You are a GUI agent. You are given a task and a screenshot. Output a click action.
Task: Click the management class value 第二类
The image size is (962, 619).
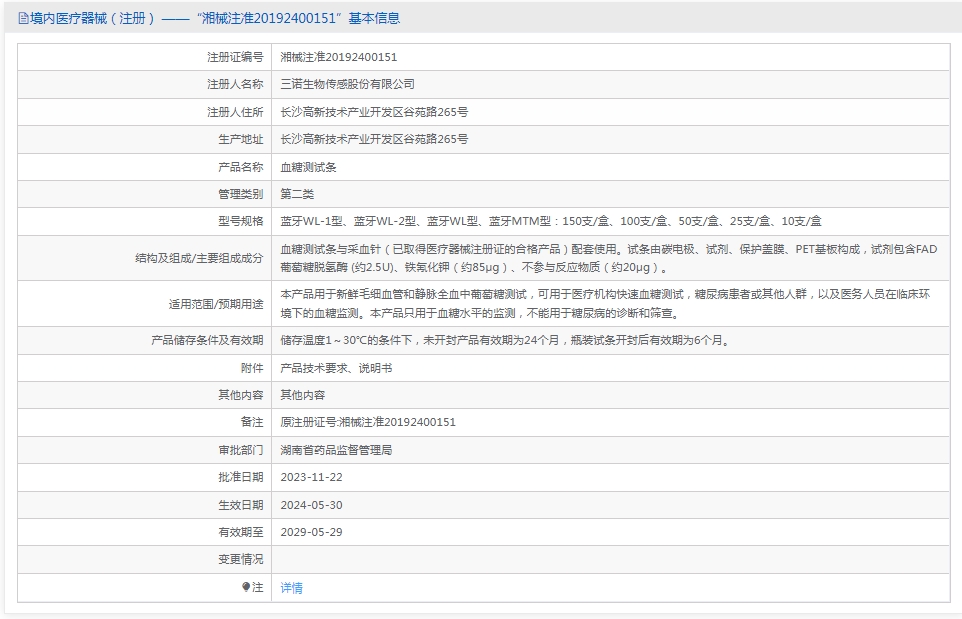(297, 194)
